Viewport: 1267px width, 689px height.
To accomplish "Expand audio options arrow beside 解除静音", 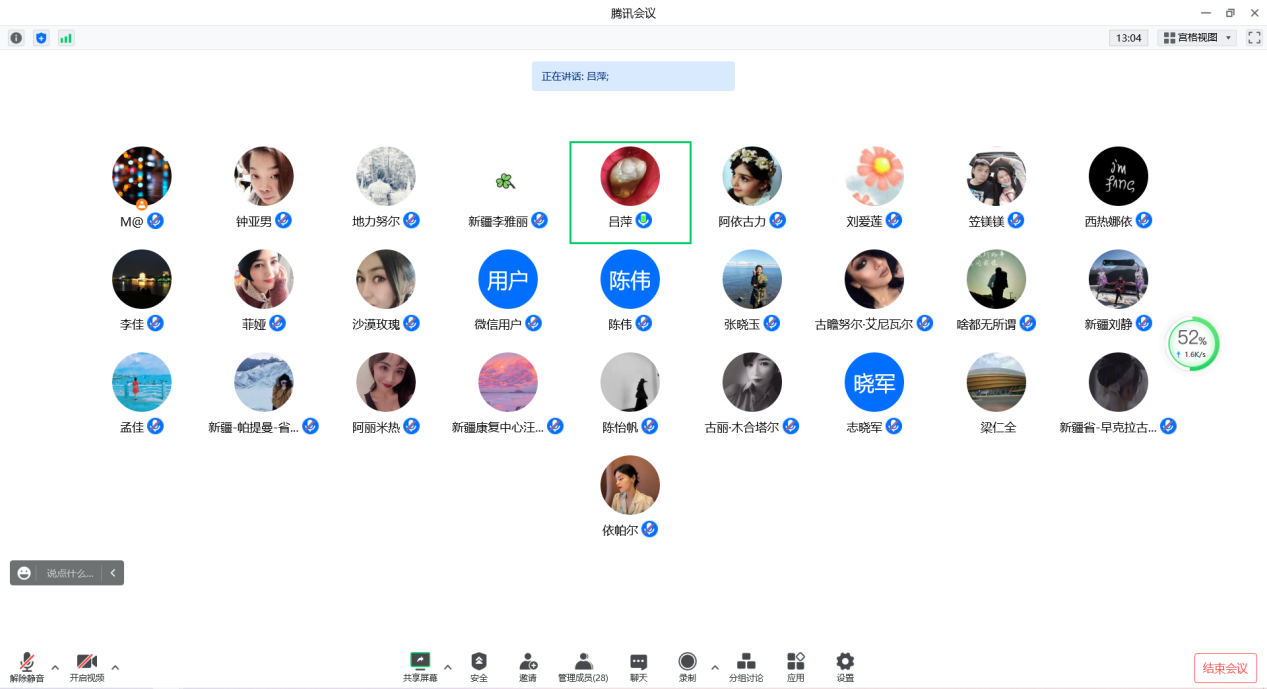I will point(55,667).
